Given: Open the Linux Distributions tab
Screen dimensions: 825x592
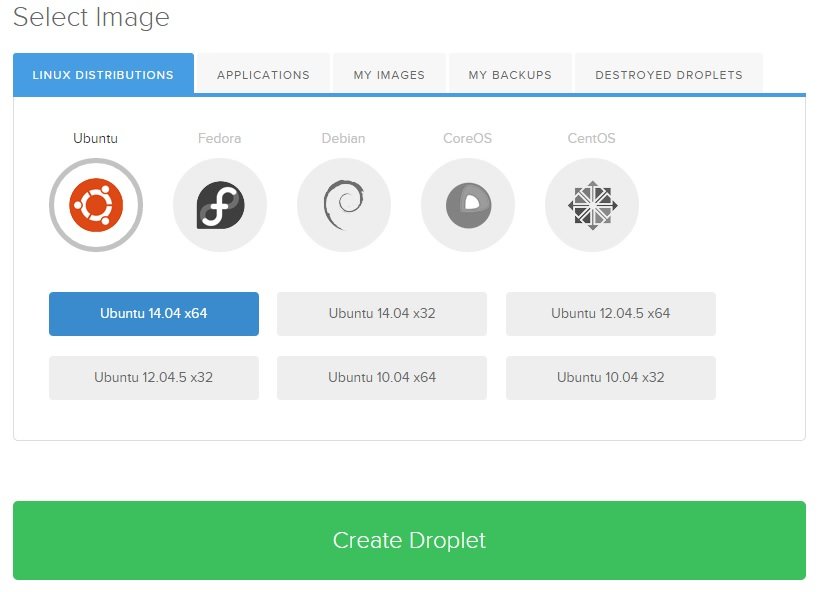Looking at the screenshot, I should click(x=103, y=74).
